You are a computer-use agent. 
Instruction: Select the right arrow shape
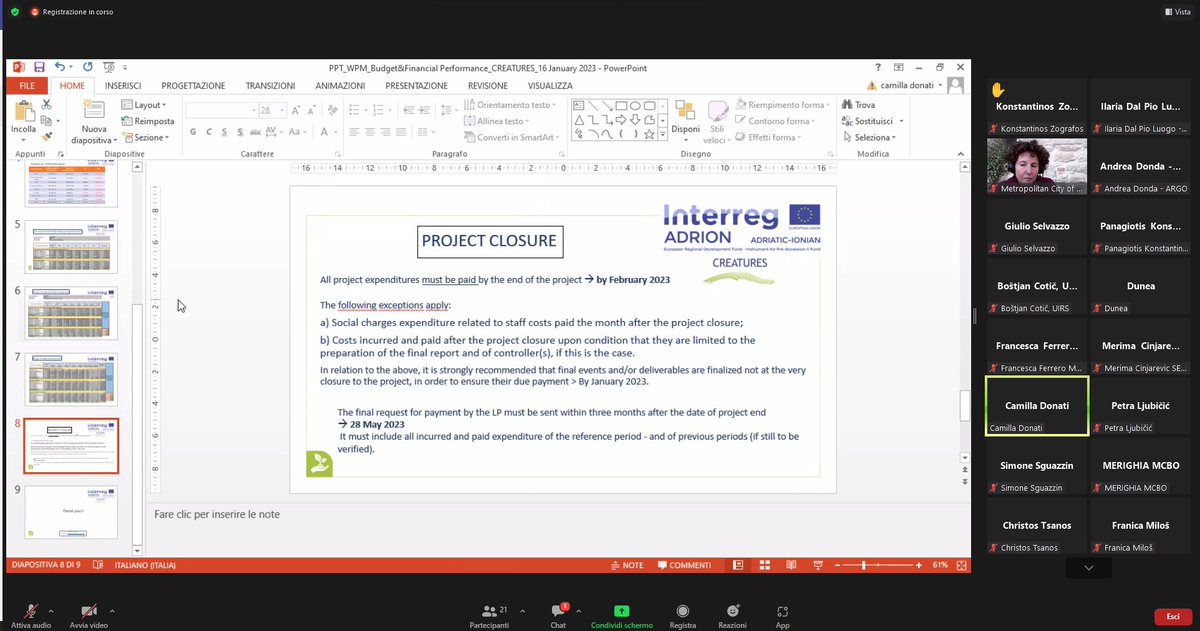[621, 120]
